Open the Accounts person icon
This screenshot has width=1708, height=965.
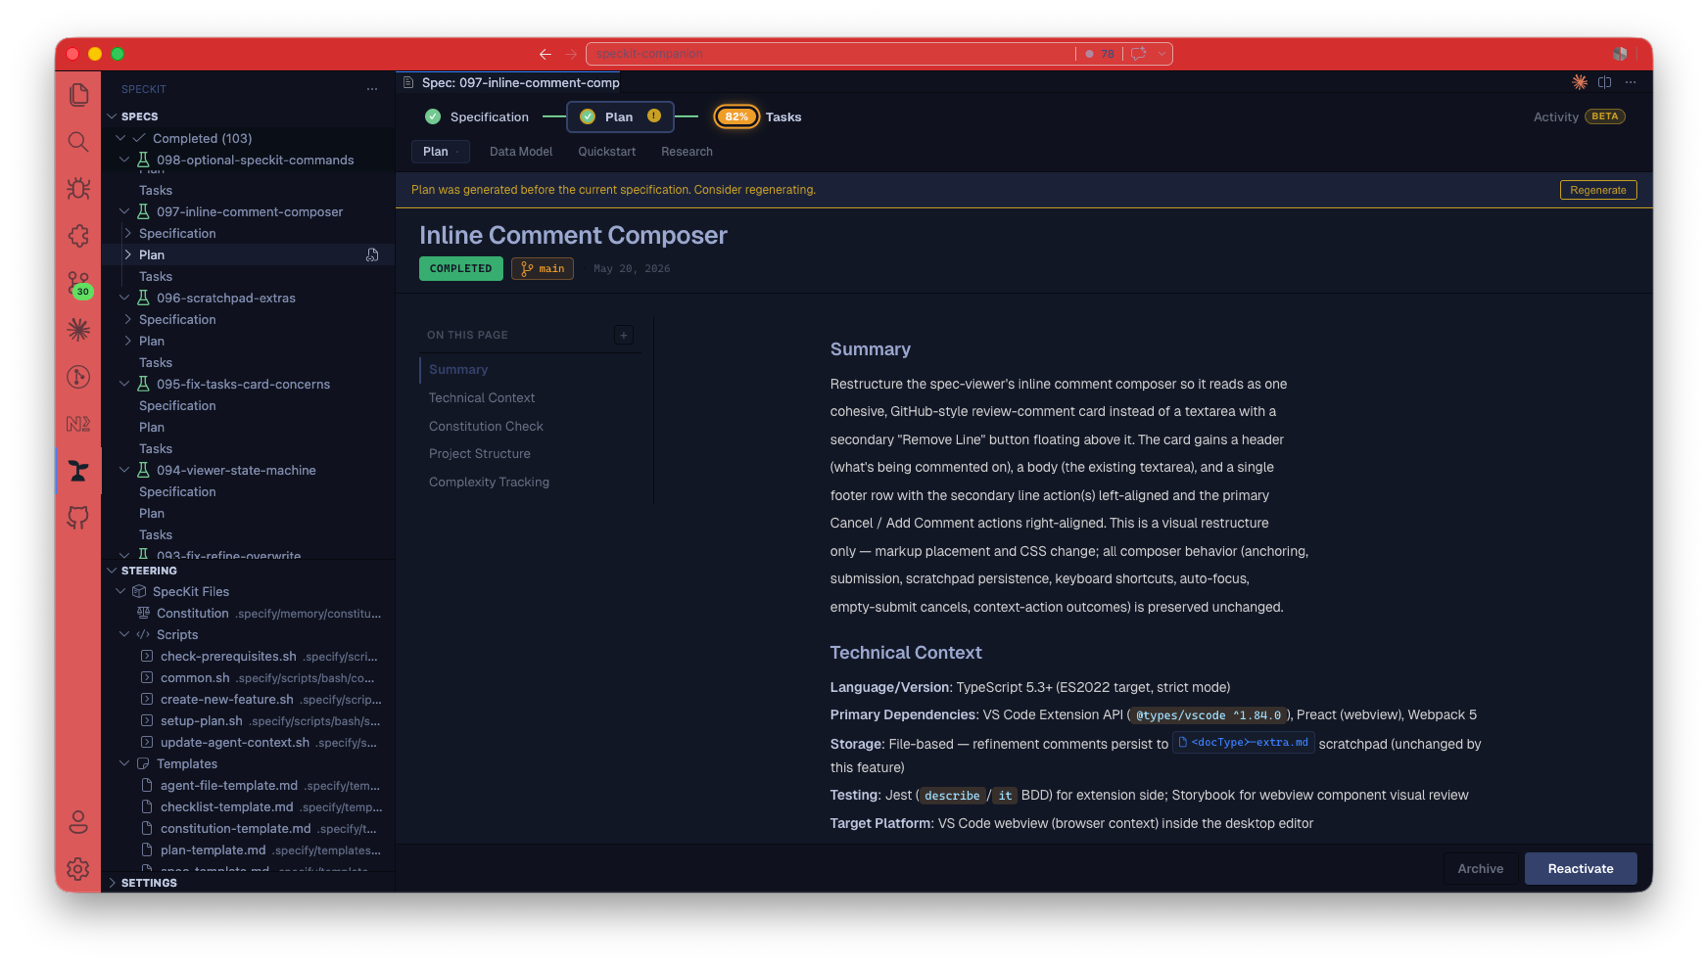coord(78,822)
